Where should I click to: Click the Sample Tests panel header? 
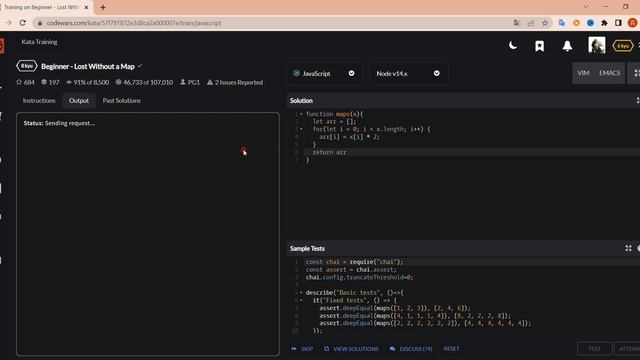click(307, 248)
